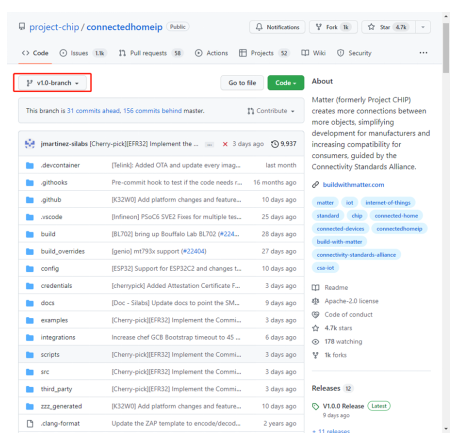This screenshot has width=456, height=445.
Task: Open the zzz_generated folder icon
Action: [x=30, y=406]
